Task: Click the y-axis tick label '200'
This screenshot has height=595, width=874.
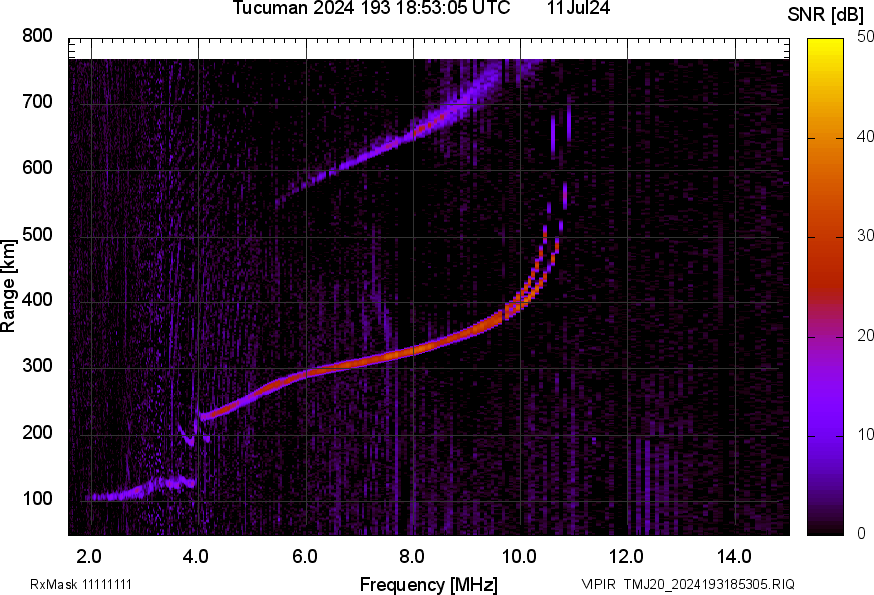Action: (37, 432)
